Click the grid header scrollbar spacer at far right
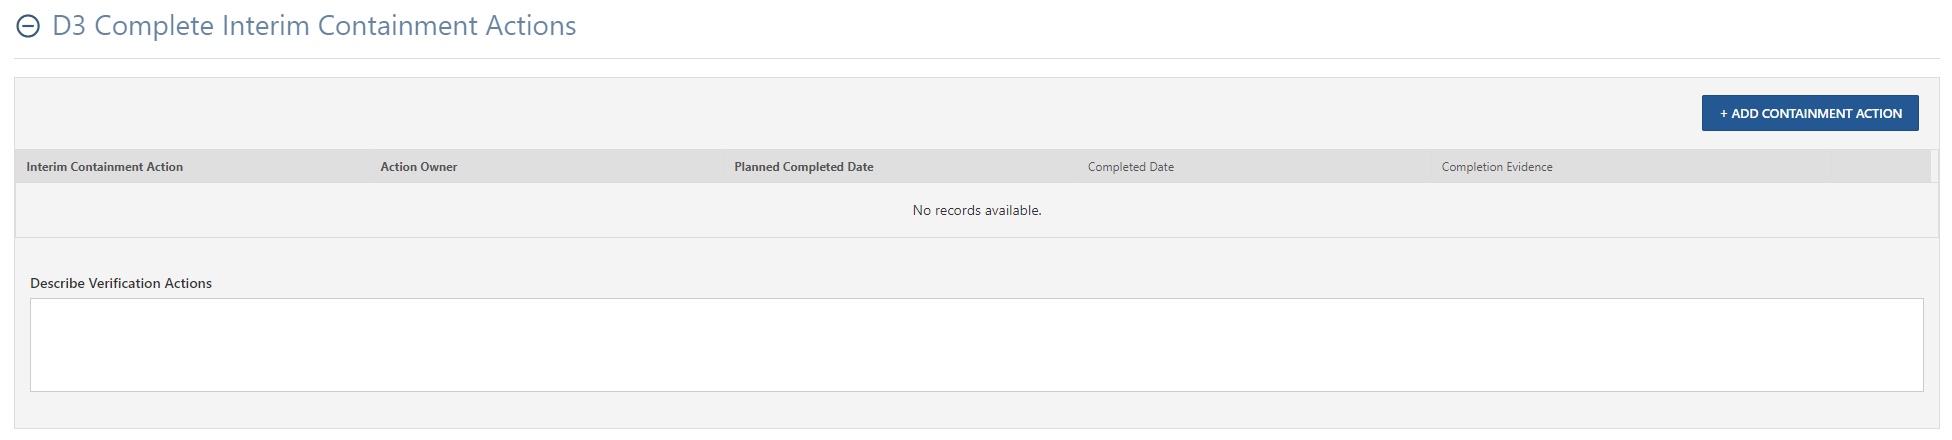 click(1935, 167)
